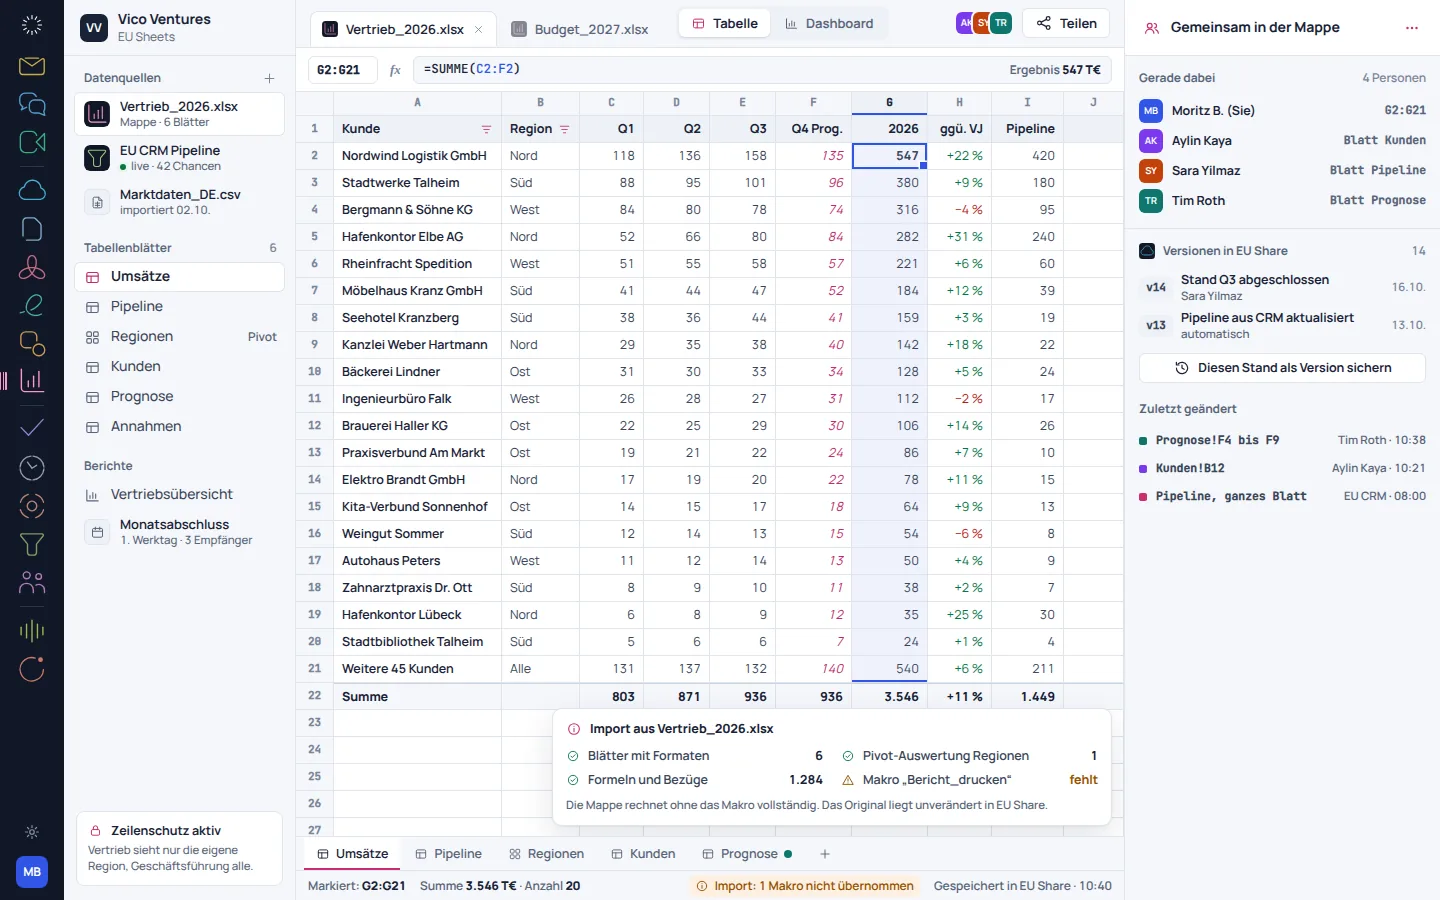Select column G header
This screenshot has width=1440, height=900.
pyautogui.click(x=889, y=102)
